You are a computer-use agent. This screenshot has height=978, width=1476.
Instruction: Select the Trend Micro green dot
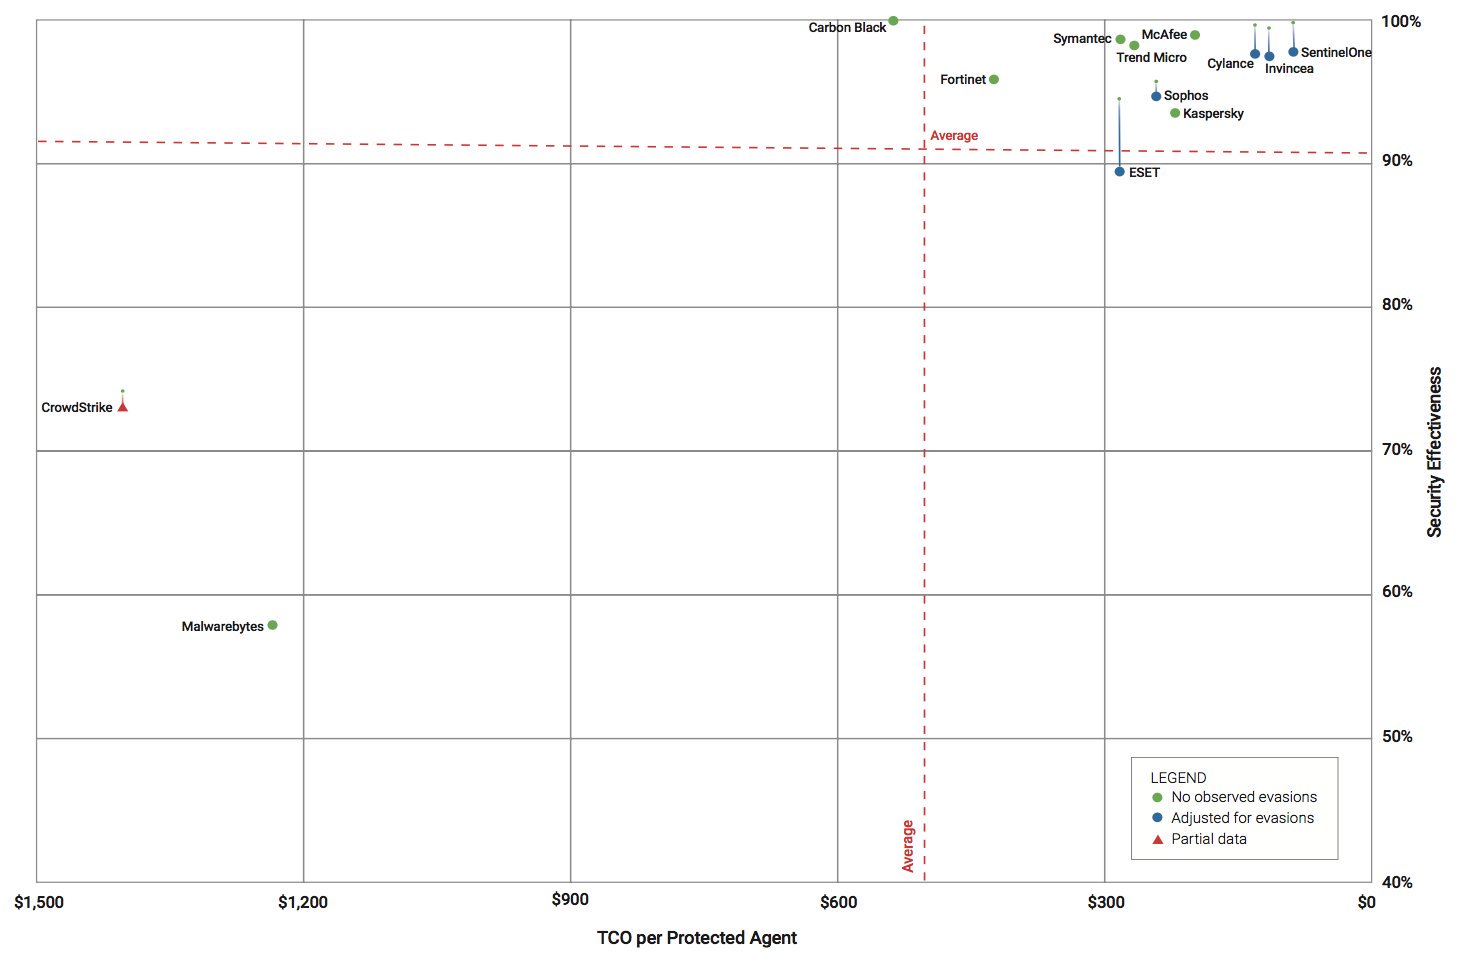click(1134, 45)
